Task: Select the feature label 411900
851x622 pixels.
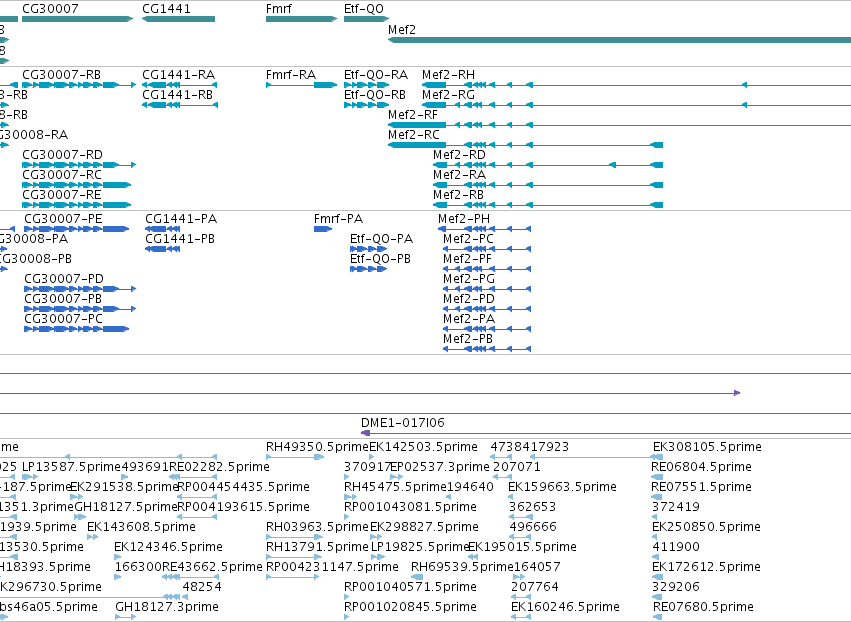Action: click(x=676, y=547)
